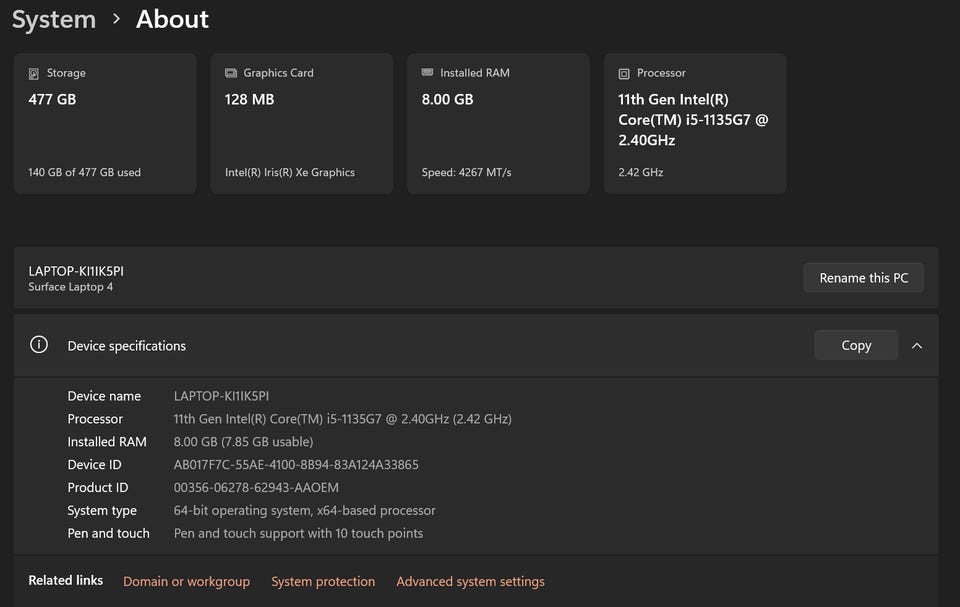This screenshot has height=607, width=960.
Task: Collapse the Device specifications section
Action: tap(917, 346)
